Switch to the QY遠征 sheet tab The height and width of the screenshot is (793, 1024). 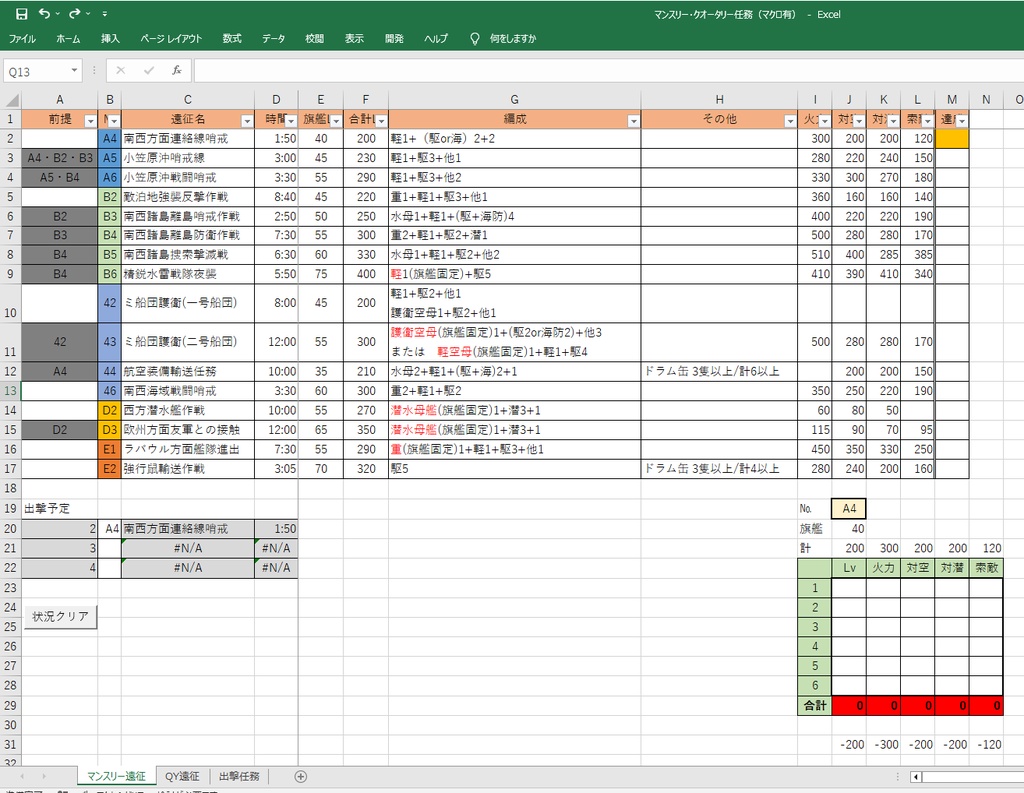182,776
